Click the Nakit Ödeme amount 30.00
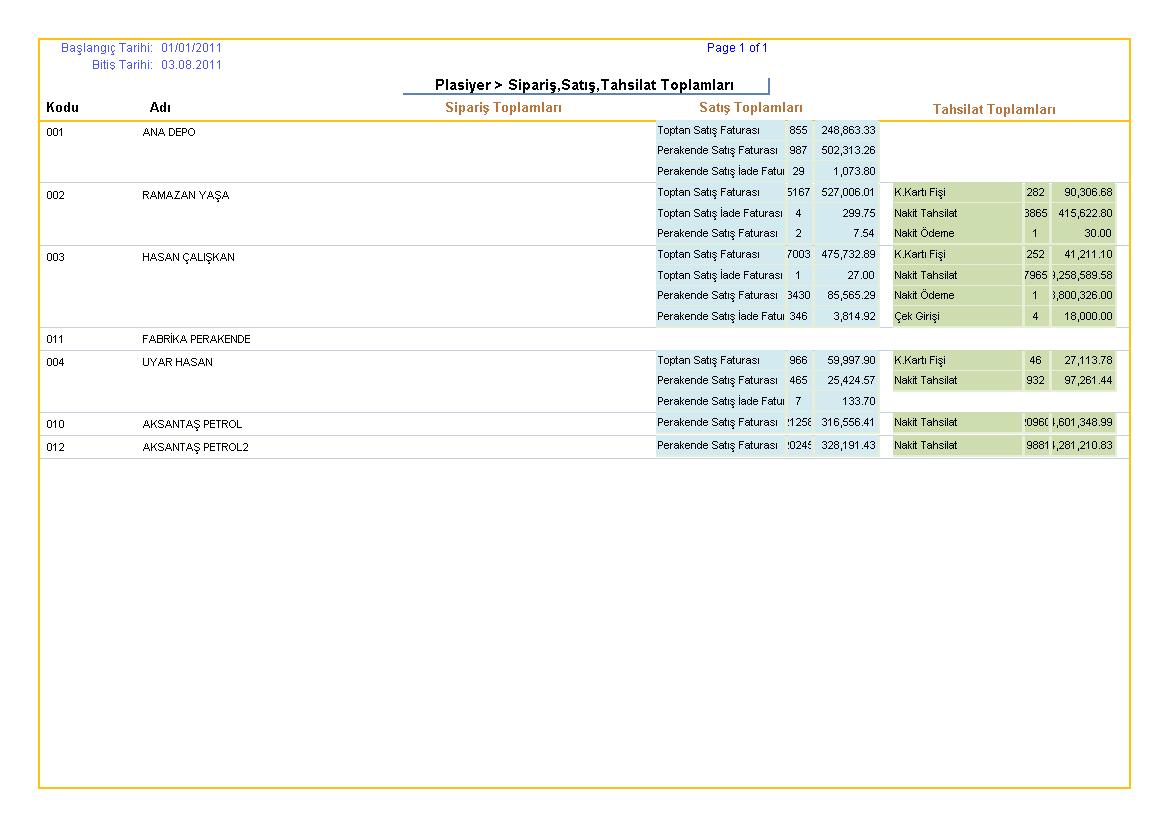This screenshot has height=826, width=1169. pos(1098,233)
